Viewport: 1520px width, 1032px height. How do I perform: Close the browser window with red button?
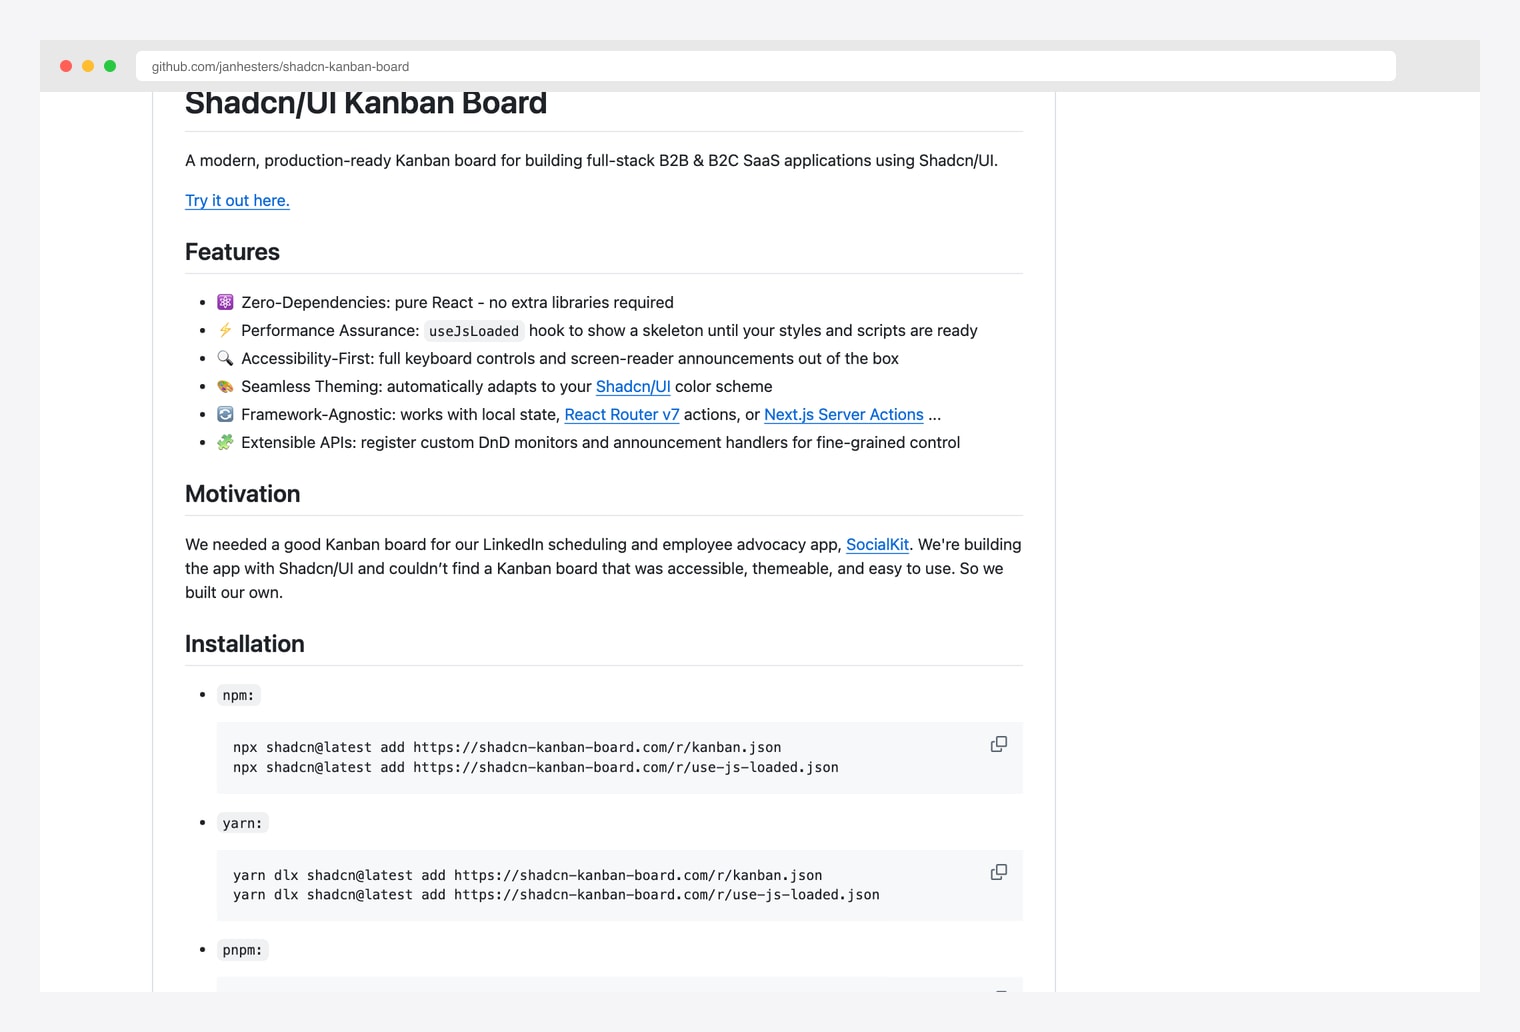click(x=66, y=66)
